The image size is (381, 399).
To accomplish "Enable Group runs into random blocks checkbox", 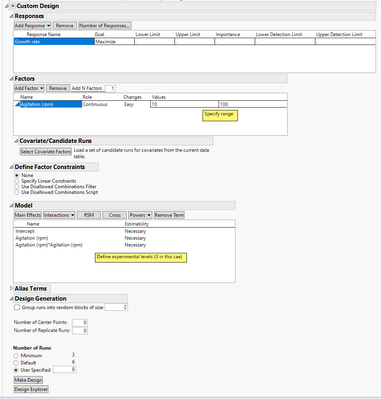I will tap(17, 307).
